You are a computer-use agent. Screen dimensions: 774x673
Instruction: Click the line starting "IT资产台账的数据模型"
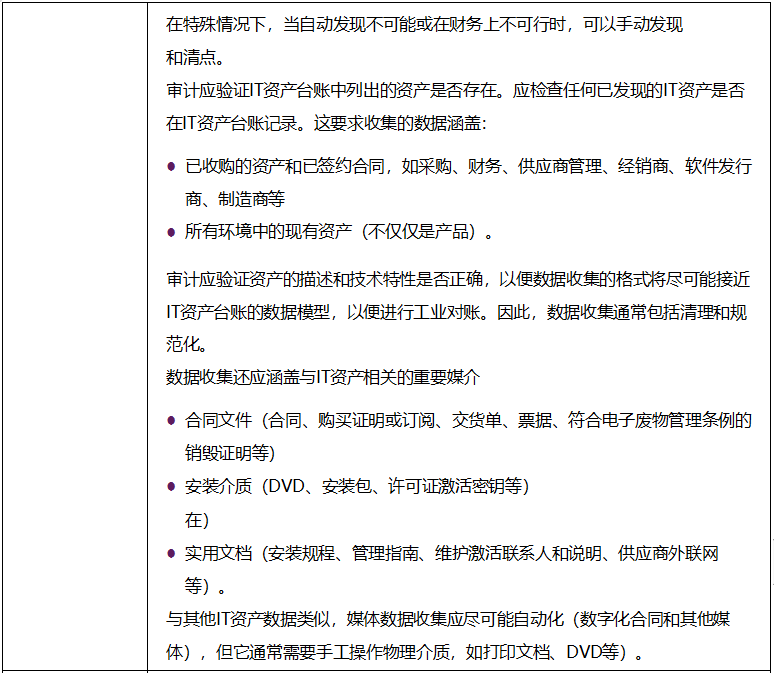[x=455, y=312]
